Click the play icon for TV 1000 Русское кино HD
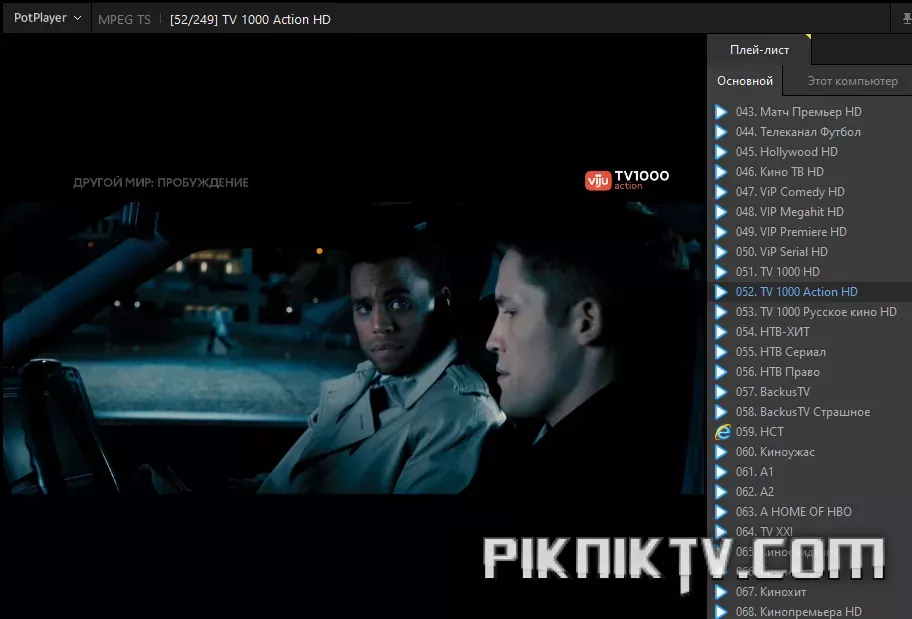 point(721,312)
